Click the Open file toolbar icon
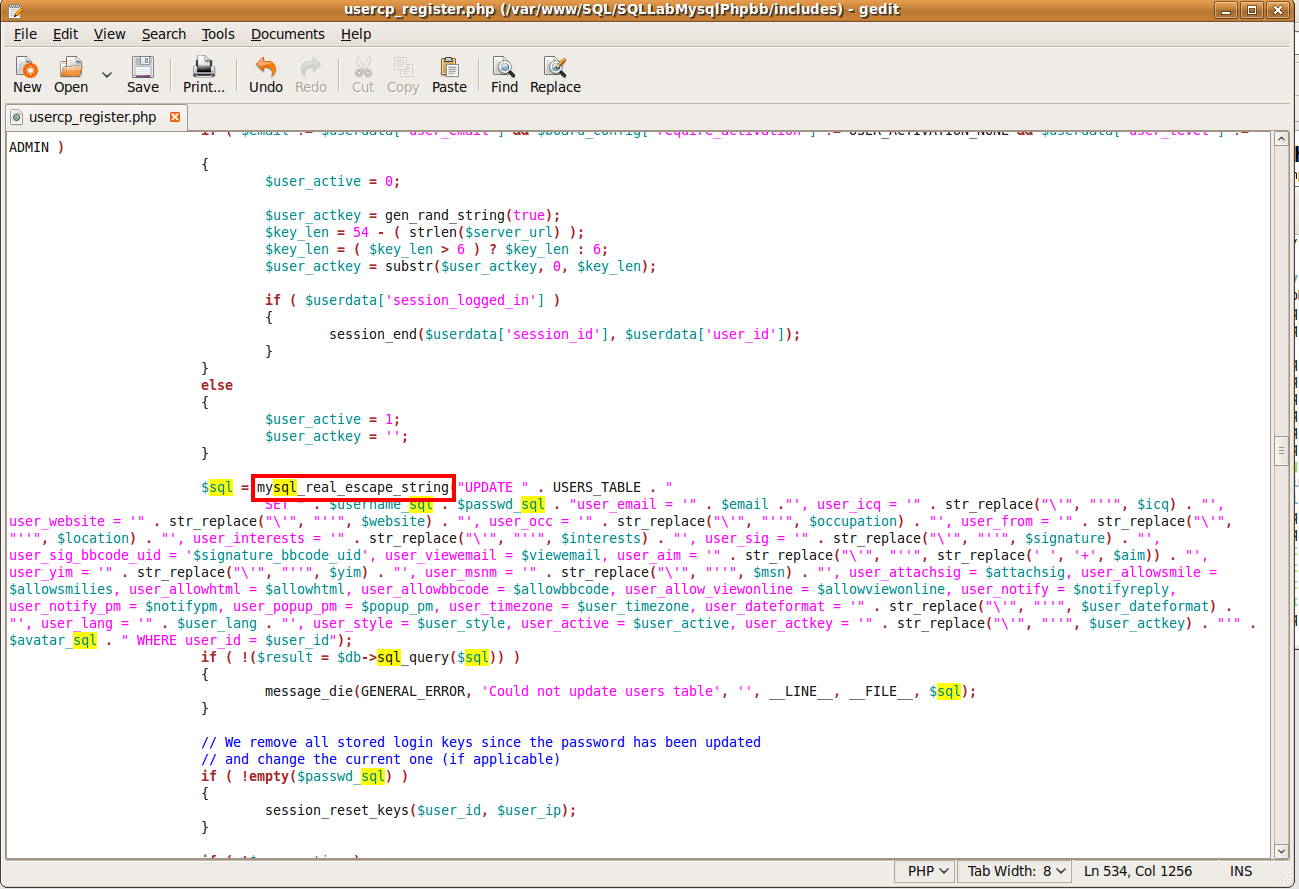The image size is (1299, 889). tap(71, 75)
